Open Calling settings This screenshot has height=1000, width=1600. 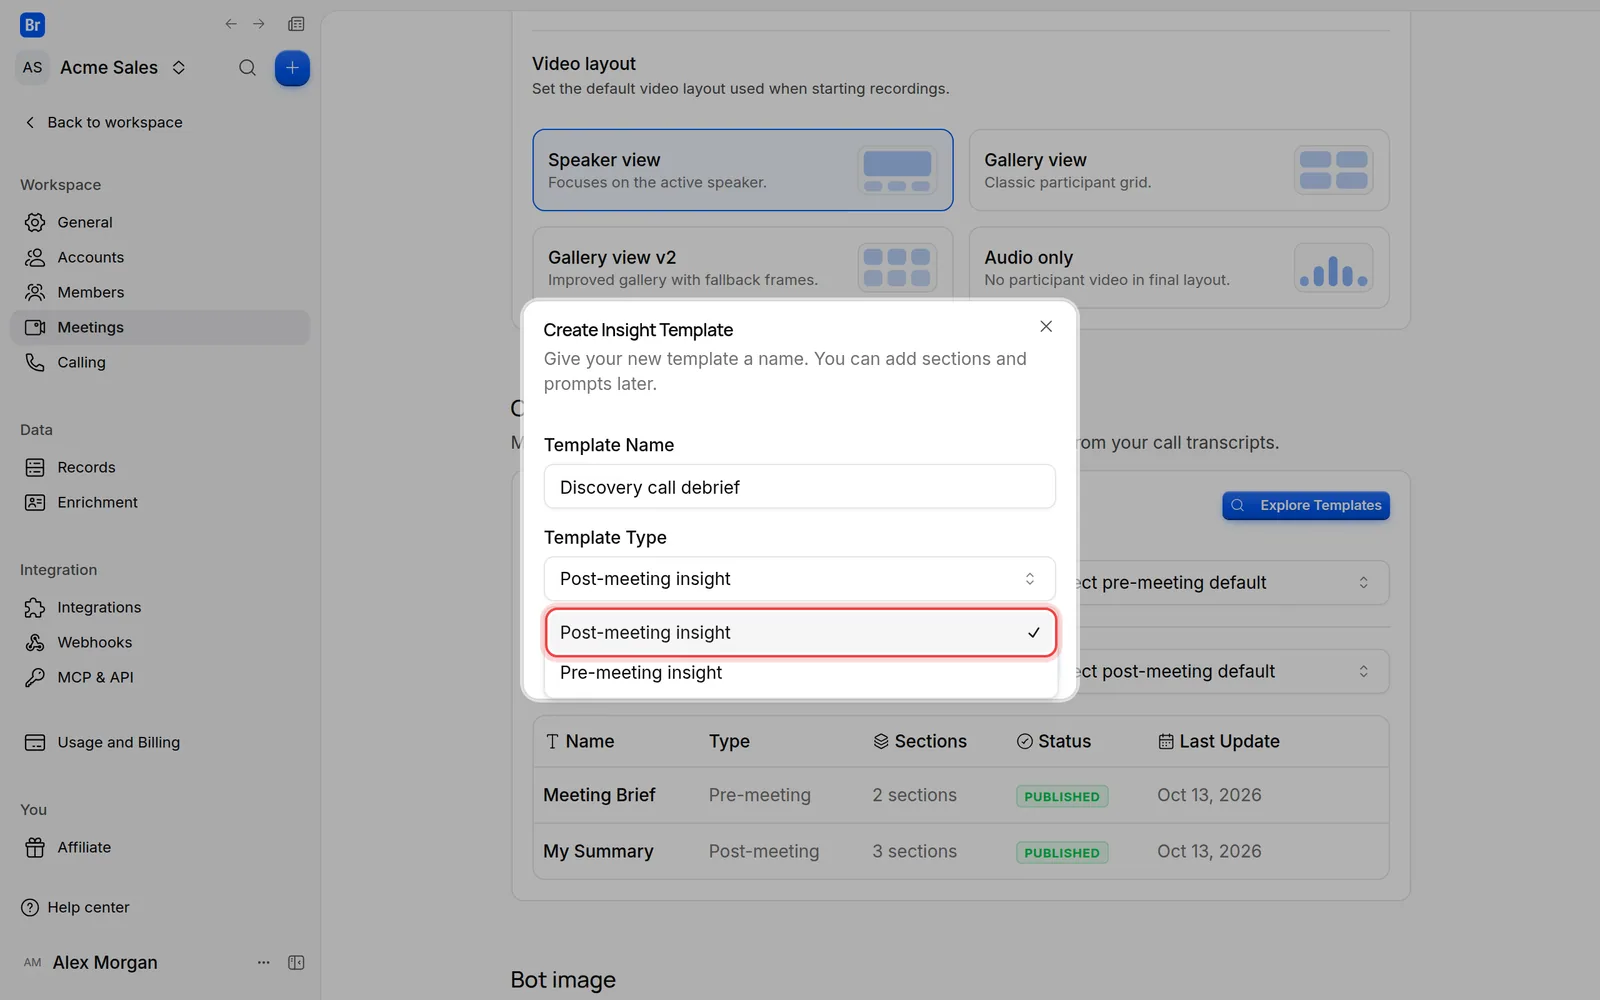(160, 362)
